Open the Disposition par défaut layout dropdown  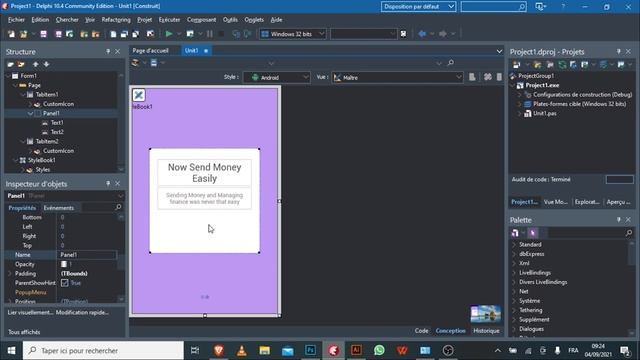coord(418,7)
